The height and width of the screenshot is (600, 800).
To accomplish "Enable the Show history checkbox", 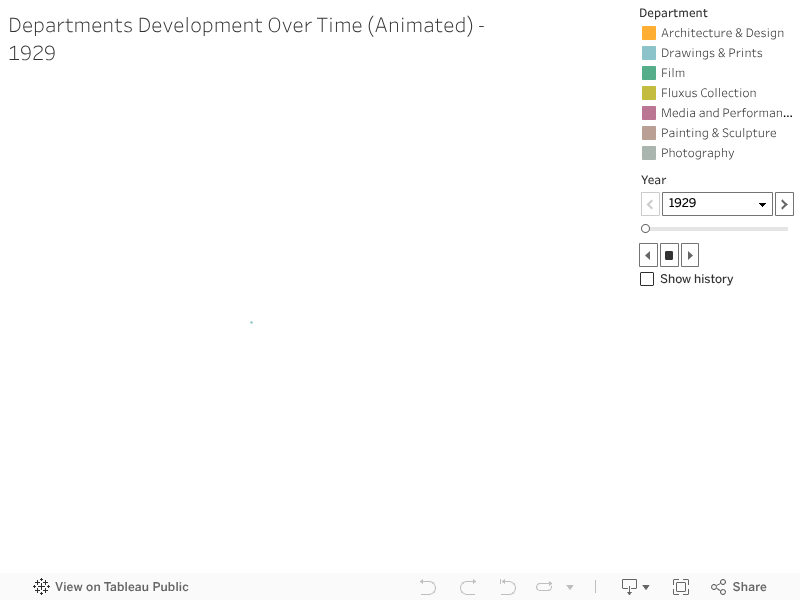I will coord(647,279).
